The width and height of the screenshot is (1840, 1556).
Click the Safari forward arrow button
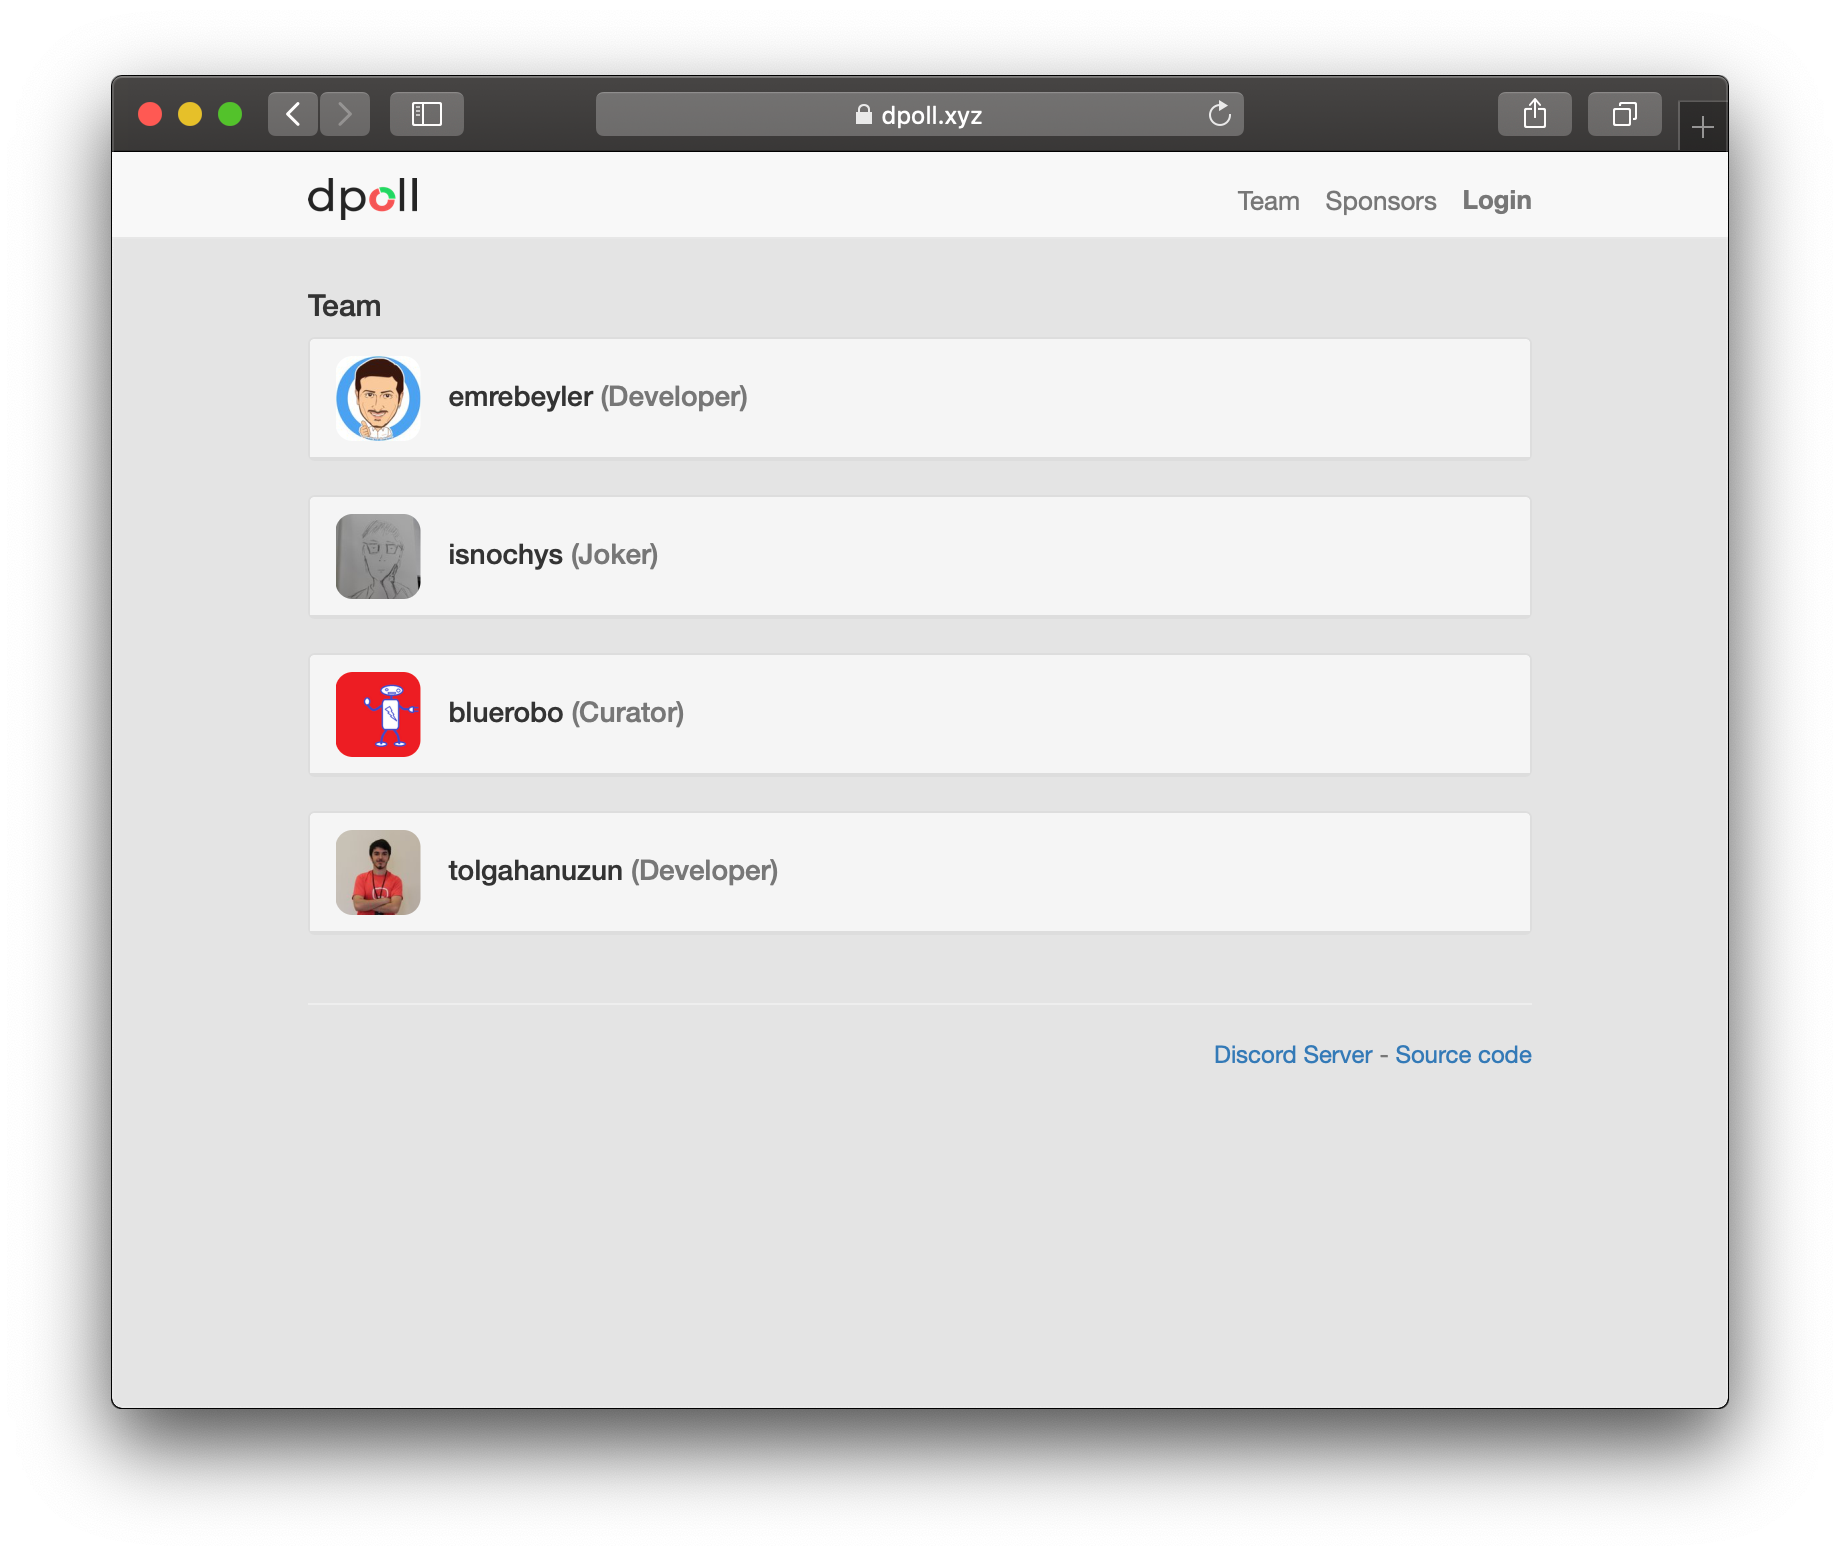tap(345, 114)
